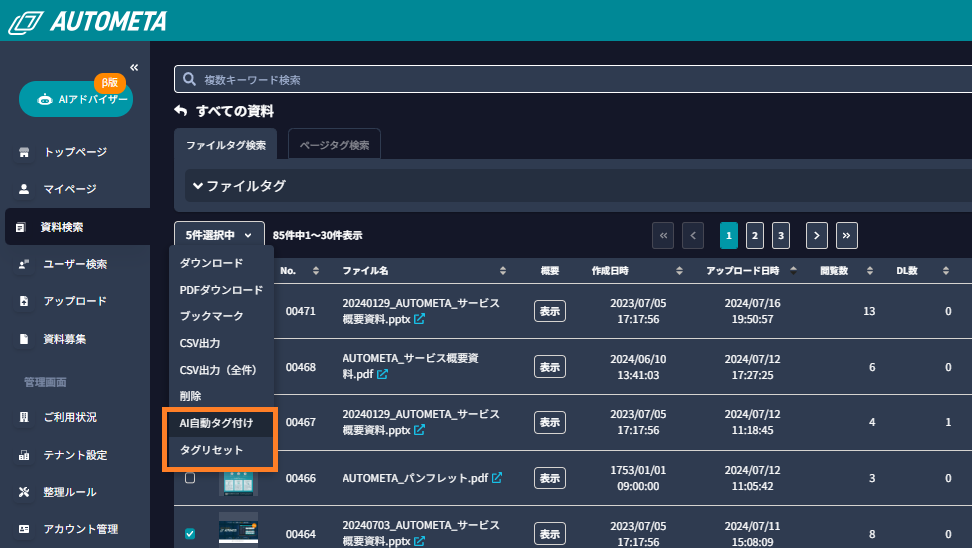Open アカウント管理 page
The image size is (972, 548).
pyautogui.click(x=81, y=529)
